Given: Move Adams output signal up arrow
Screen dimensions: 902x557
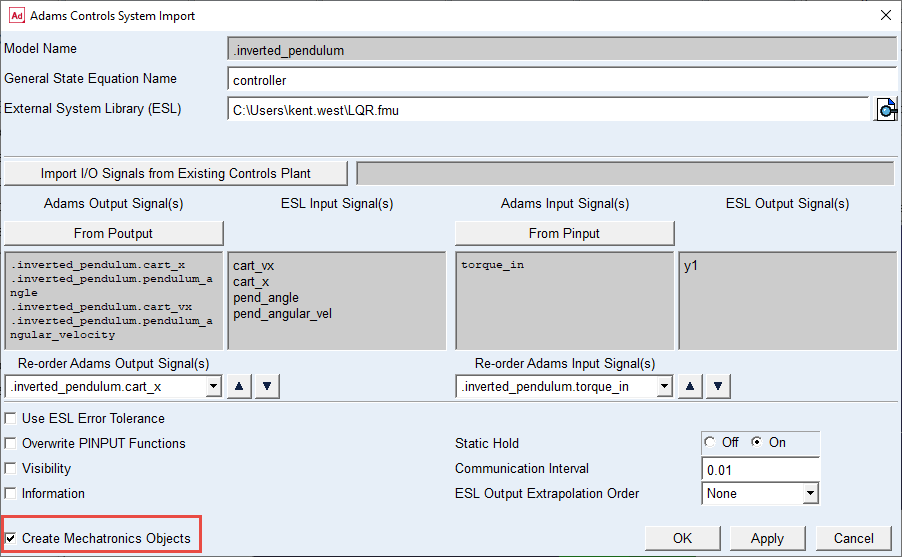Looking at the screenshot, I should (x=238, y=386).
